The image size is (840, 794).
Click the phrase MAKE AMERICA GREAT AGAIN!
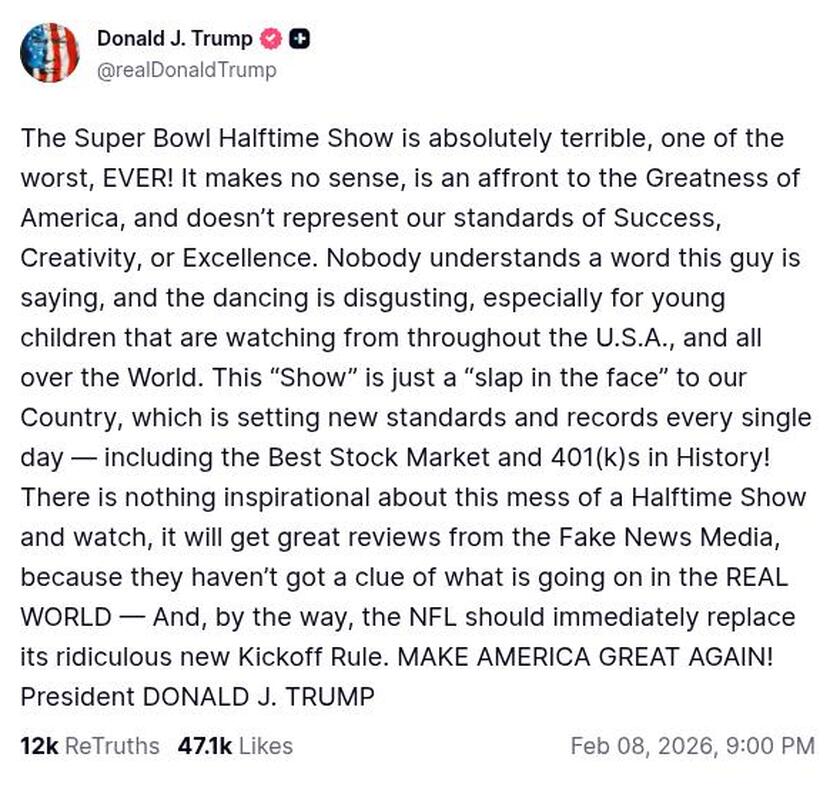tap(590, 658)
